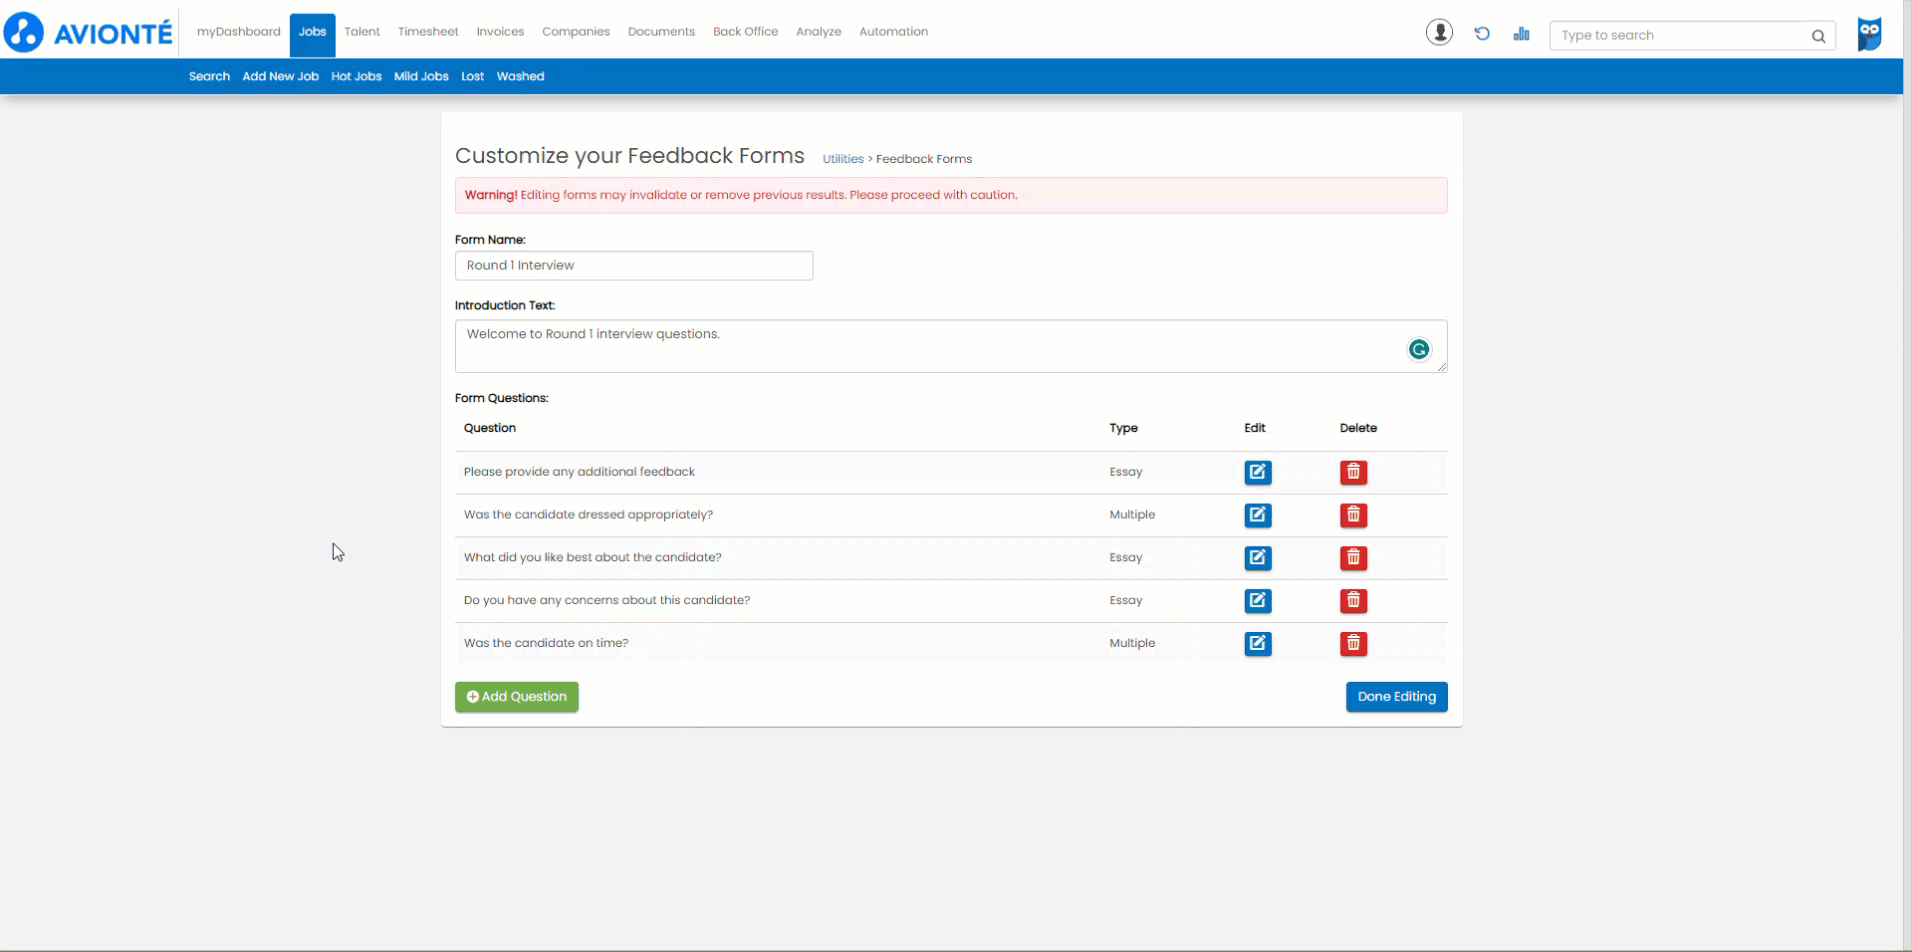
Task: Edit 'Was the candidate dressed appropriately?' question
Action: pyautogui.click(x=1257, y=515)
